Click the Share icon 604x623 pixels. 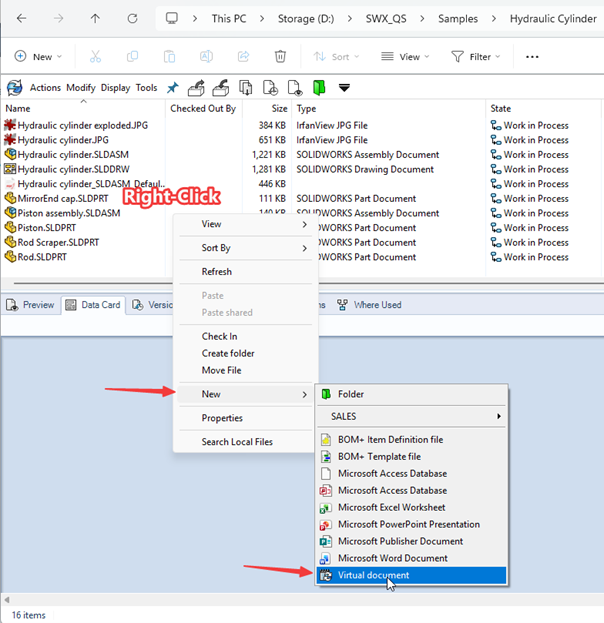click(243, 56)
